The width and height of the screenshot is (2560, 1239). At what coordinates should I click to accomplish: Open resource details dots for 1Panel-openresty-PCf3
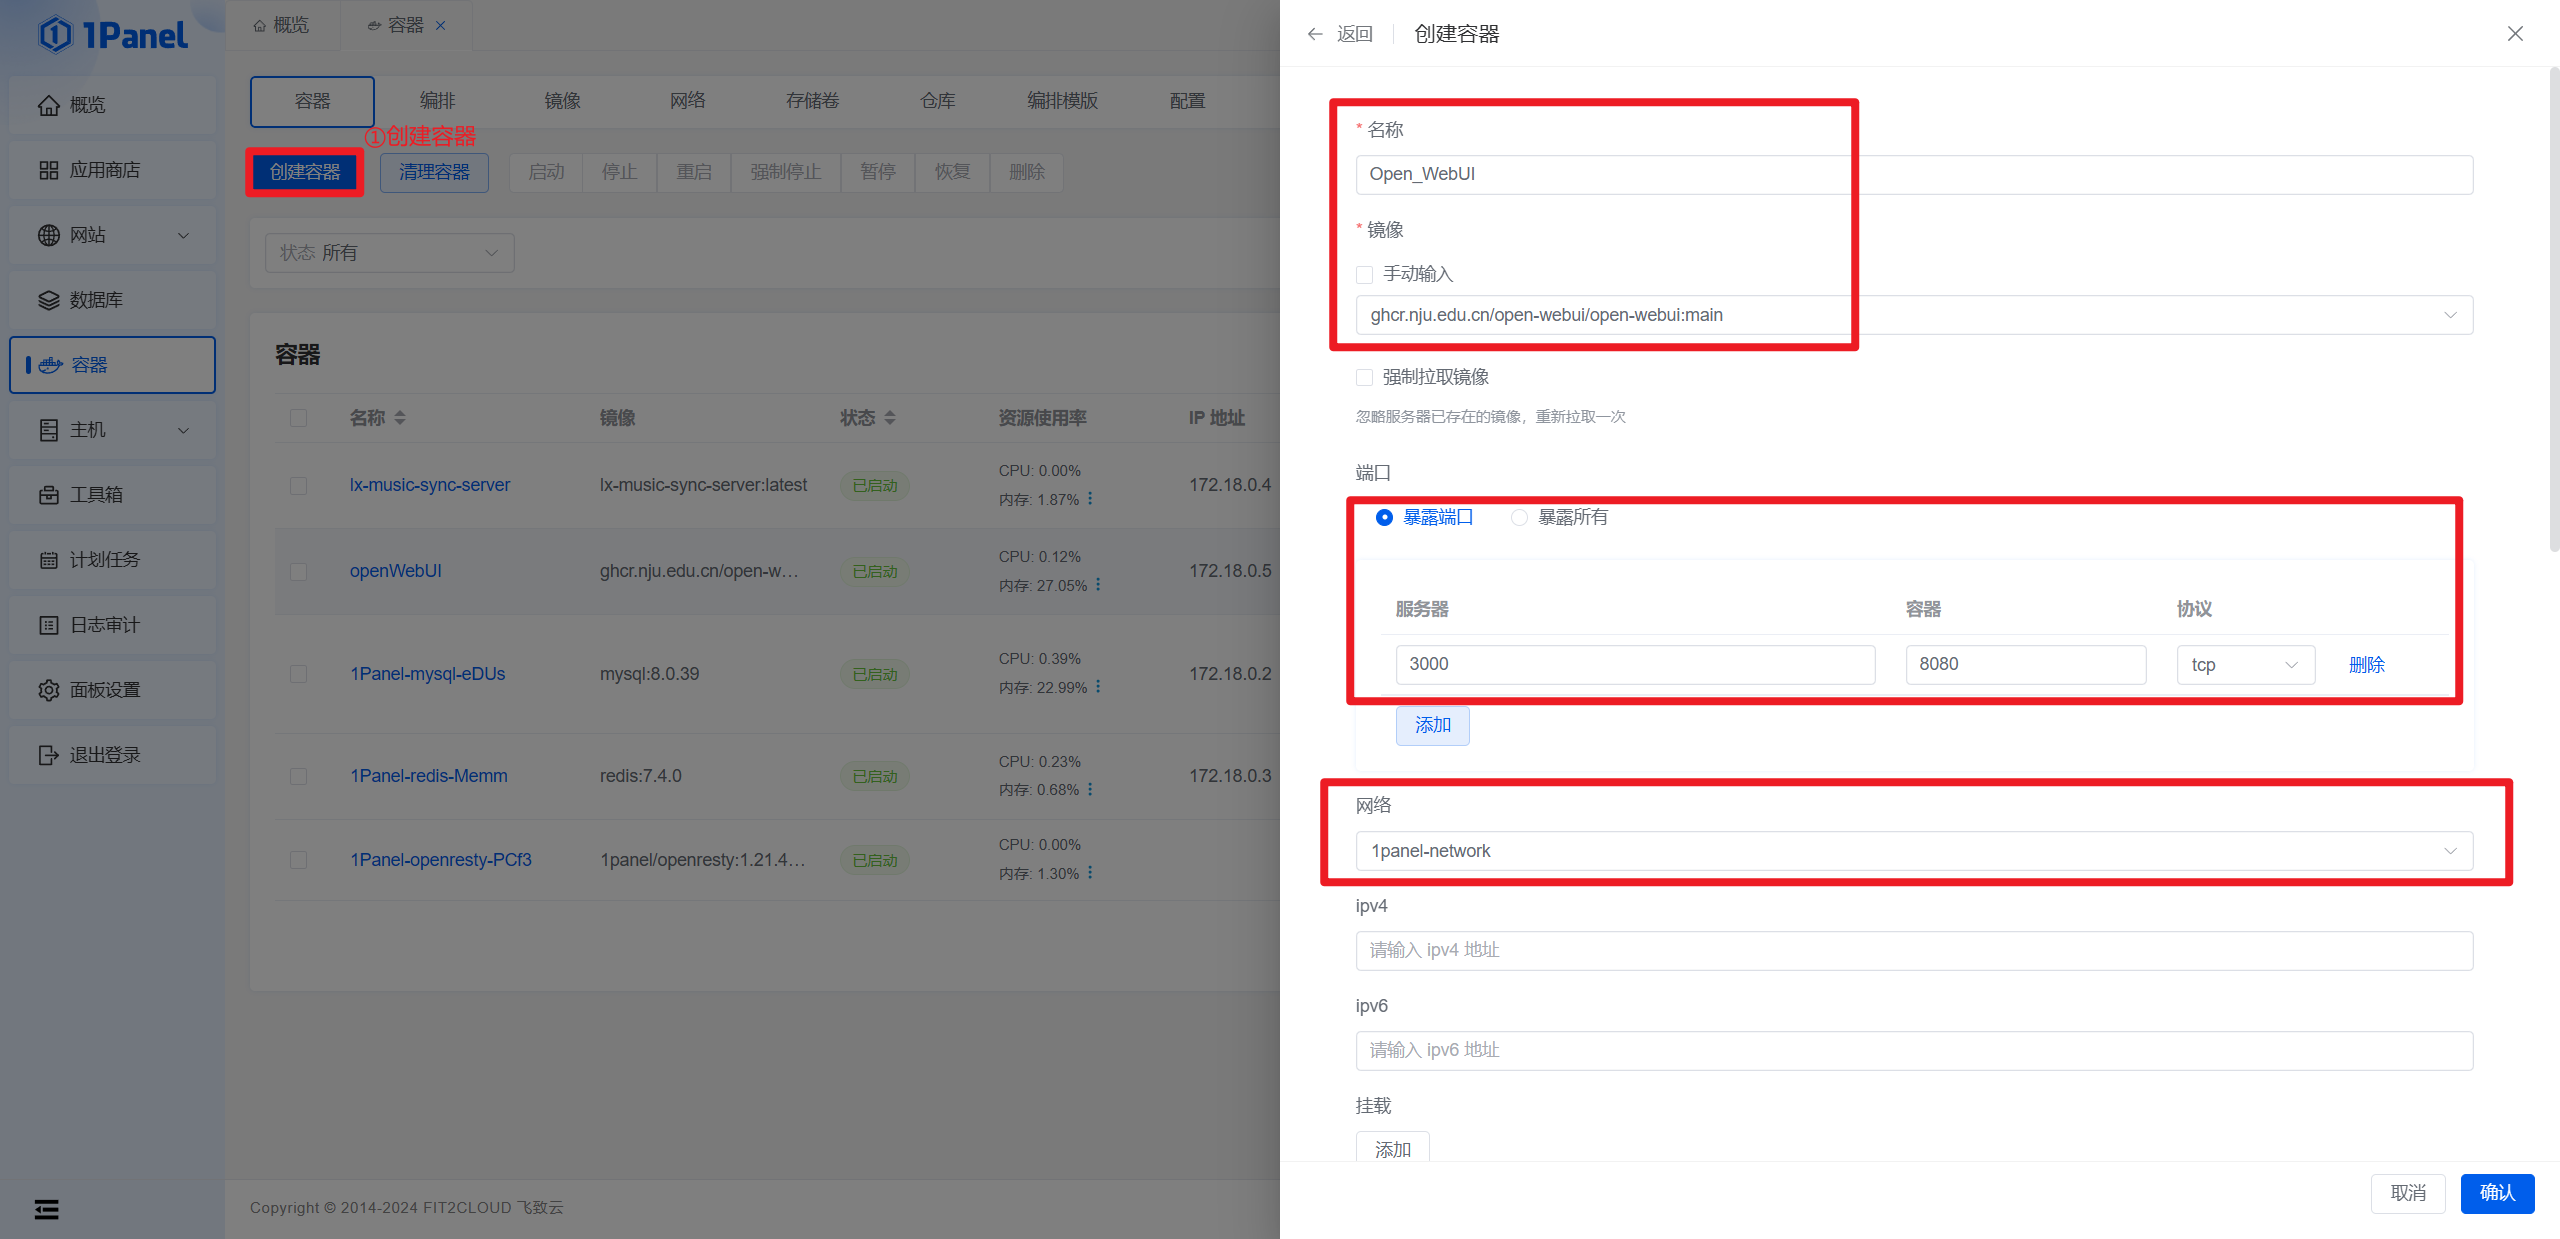pos(1090,873)
